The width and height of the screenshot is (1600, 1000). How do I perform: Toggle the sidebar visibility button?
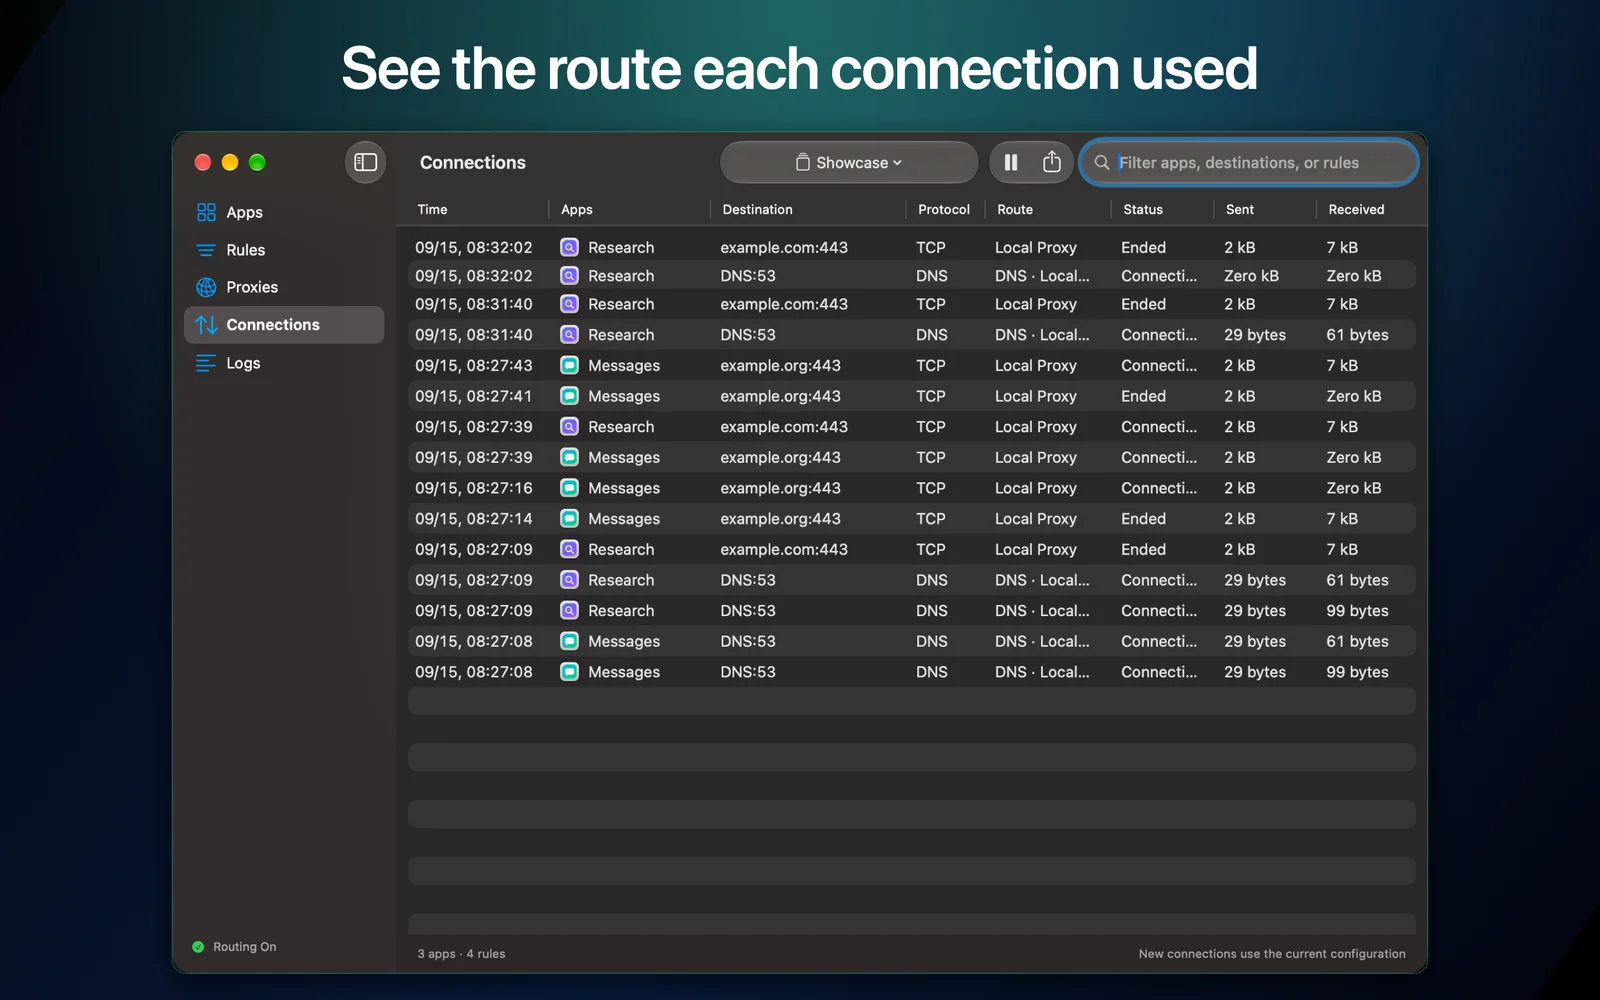[x=365, y=162]
